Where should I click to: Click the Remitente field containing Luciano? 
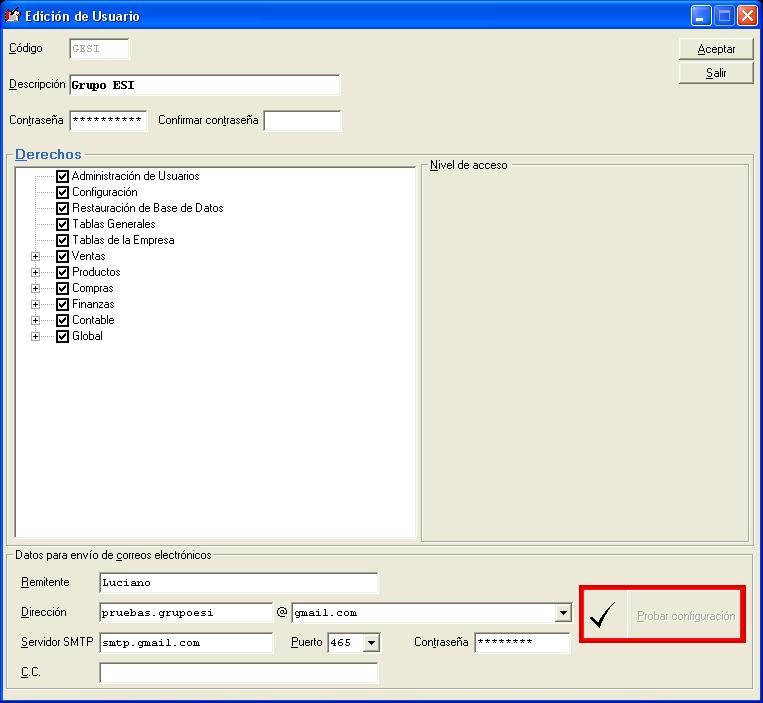click(238, 583)
